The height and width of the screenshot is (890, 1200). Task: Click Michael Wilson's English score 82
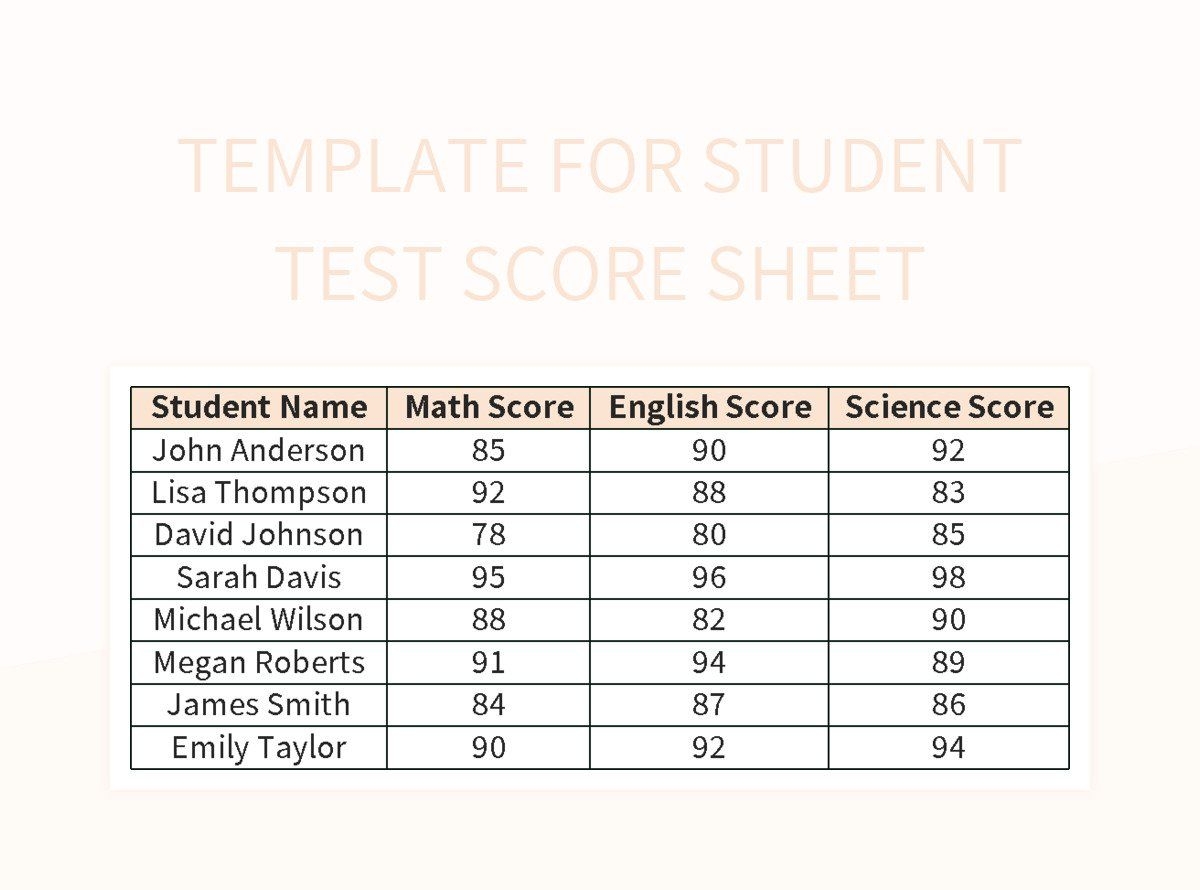tap(709, 620)
